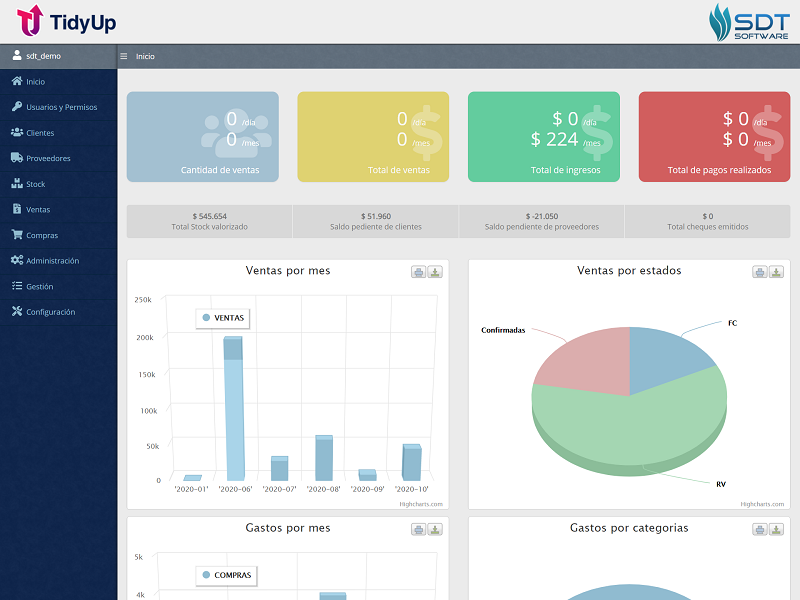The height and width of the screenshot is (600, 800).
Task: Open the Cantidad de ventas card
Action: coord(203,137)
